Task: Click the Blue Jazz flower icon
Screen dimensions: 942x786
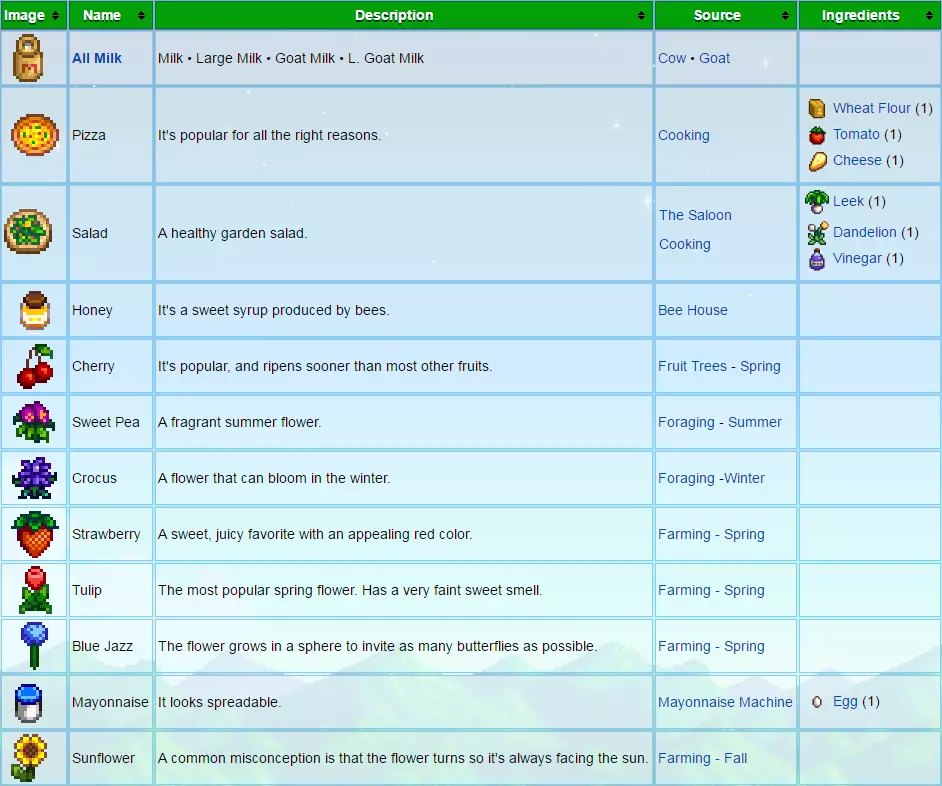Action: pos(34,645)
